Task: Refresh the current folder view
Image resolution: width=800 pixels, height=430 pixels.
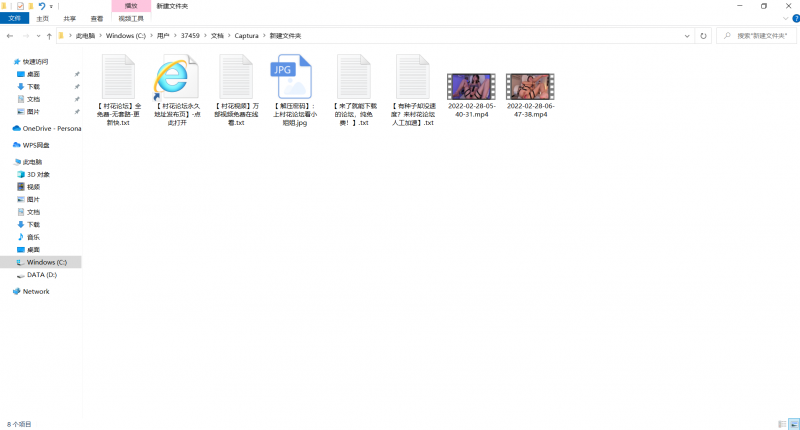Action: pyautogui.click(x=705, y=36)
